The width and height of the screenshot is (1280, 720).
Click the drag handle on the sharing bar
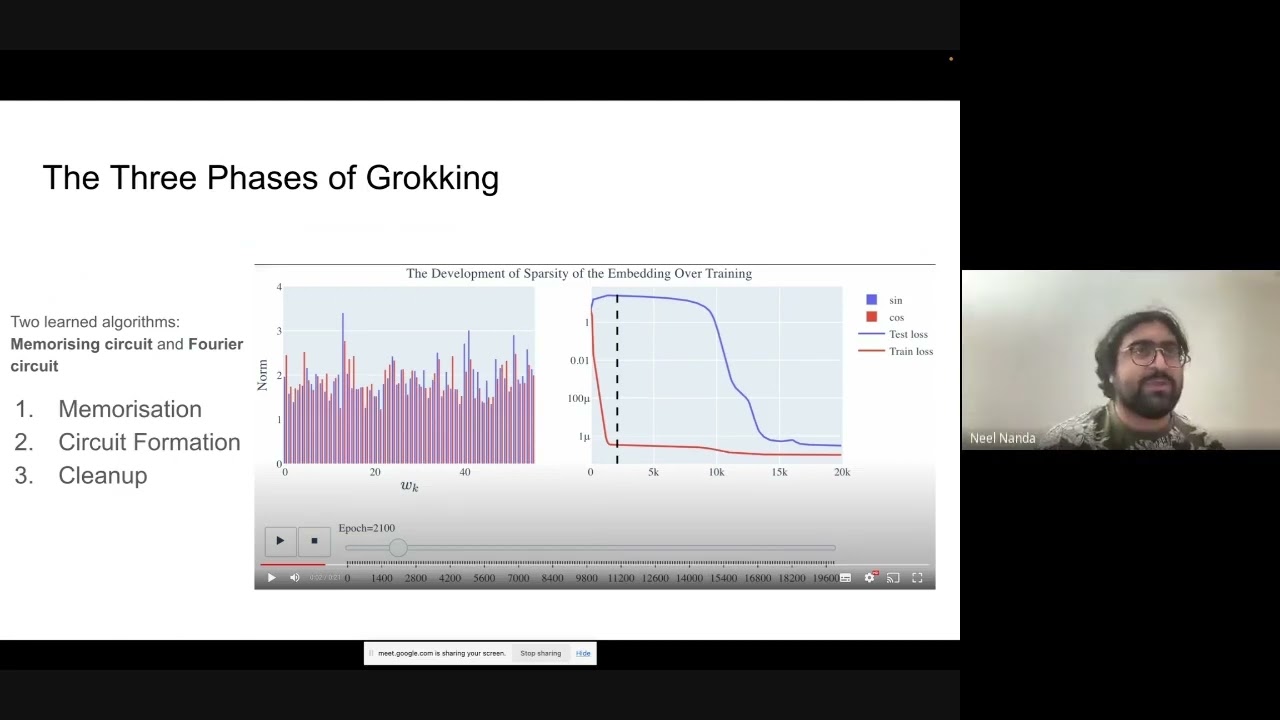pyautogui.click(x=371, y=653)
